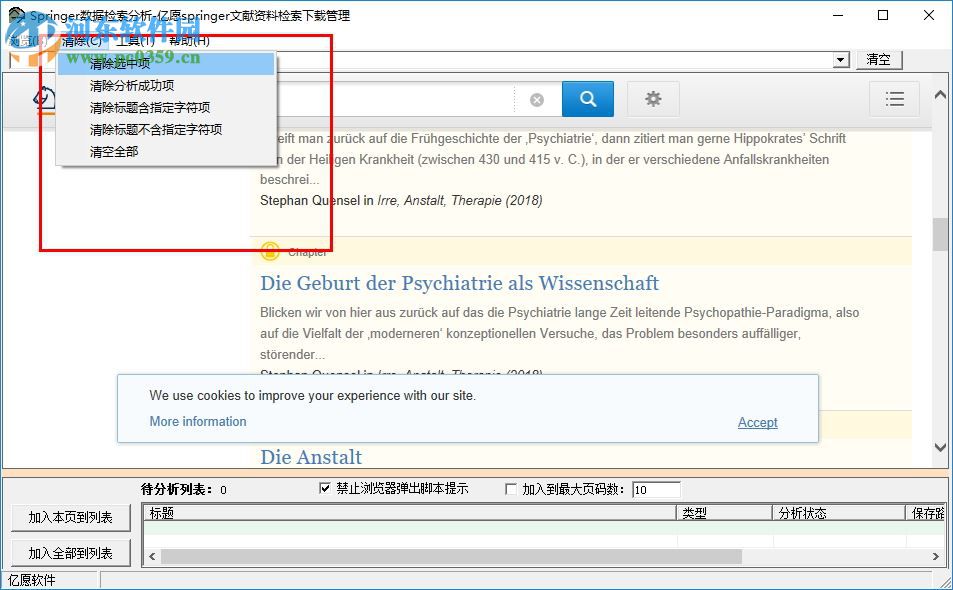Click list horizontal scroll left arrow

click(152, 556)
